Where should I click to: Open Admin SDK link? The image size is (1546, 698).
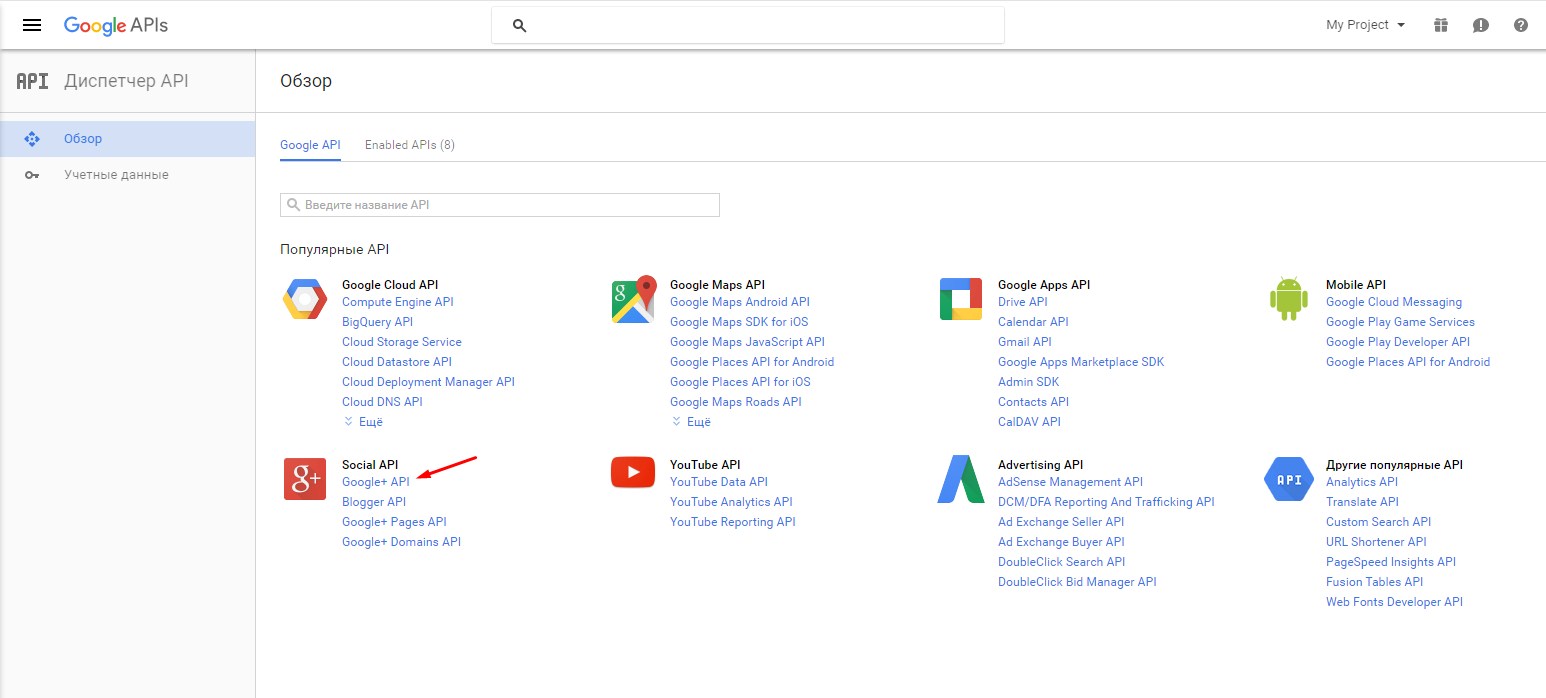(x=1028, y=382)
